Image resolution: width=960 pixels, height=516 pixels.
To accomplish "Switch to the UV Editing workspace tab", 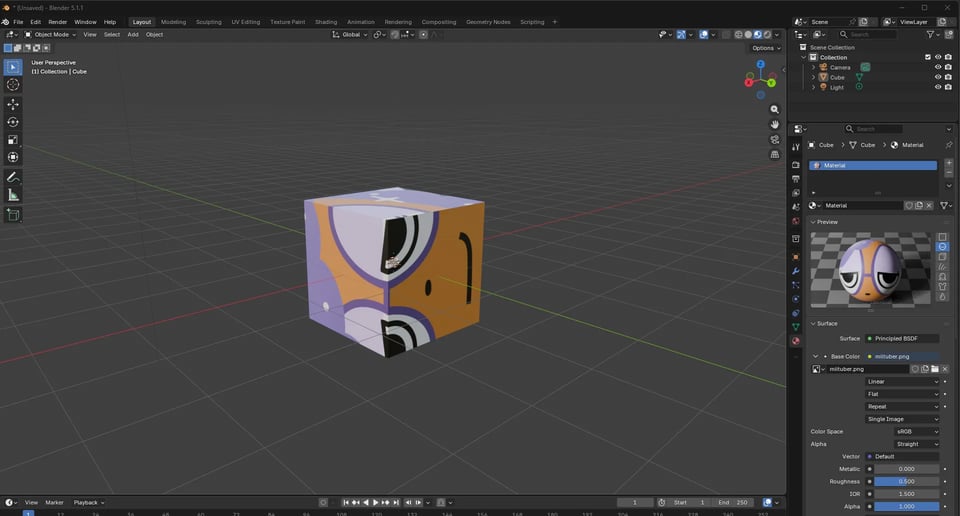I will coord(246,22).
